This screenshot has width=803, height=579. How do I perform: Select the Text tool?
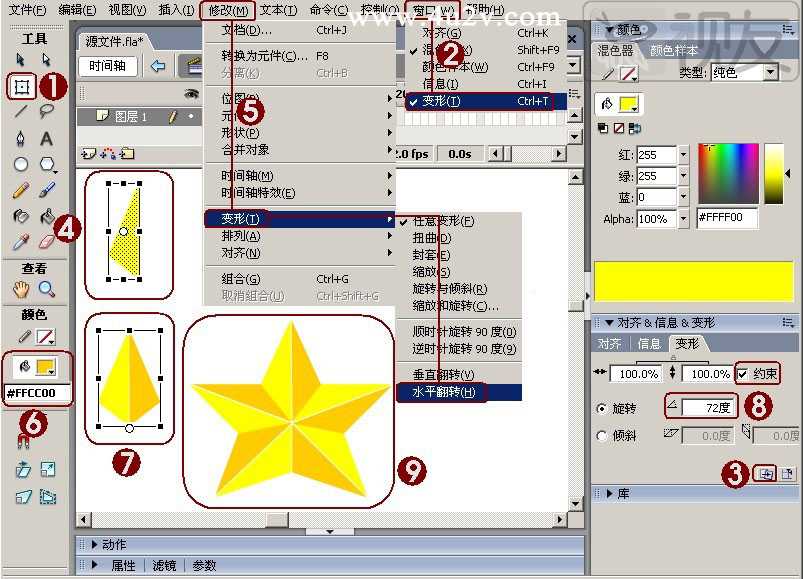click(47, 139)
